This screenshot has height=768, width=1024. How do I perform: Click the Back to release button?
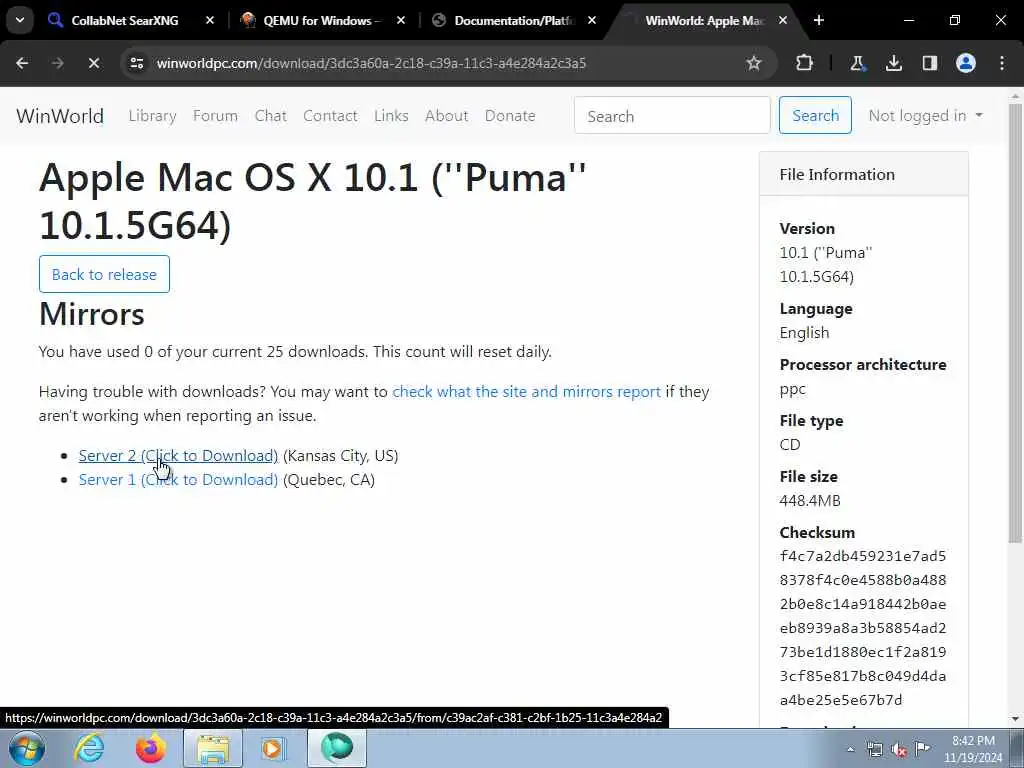(x=104, y=274)
